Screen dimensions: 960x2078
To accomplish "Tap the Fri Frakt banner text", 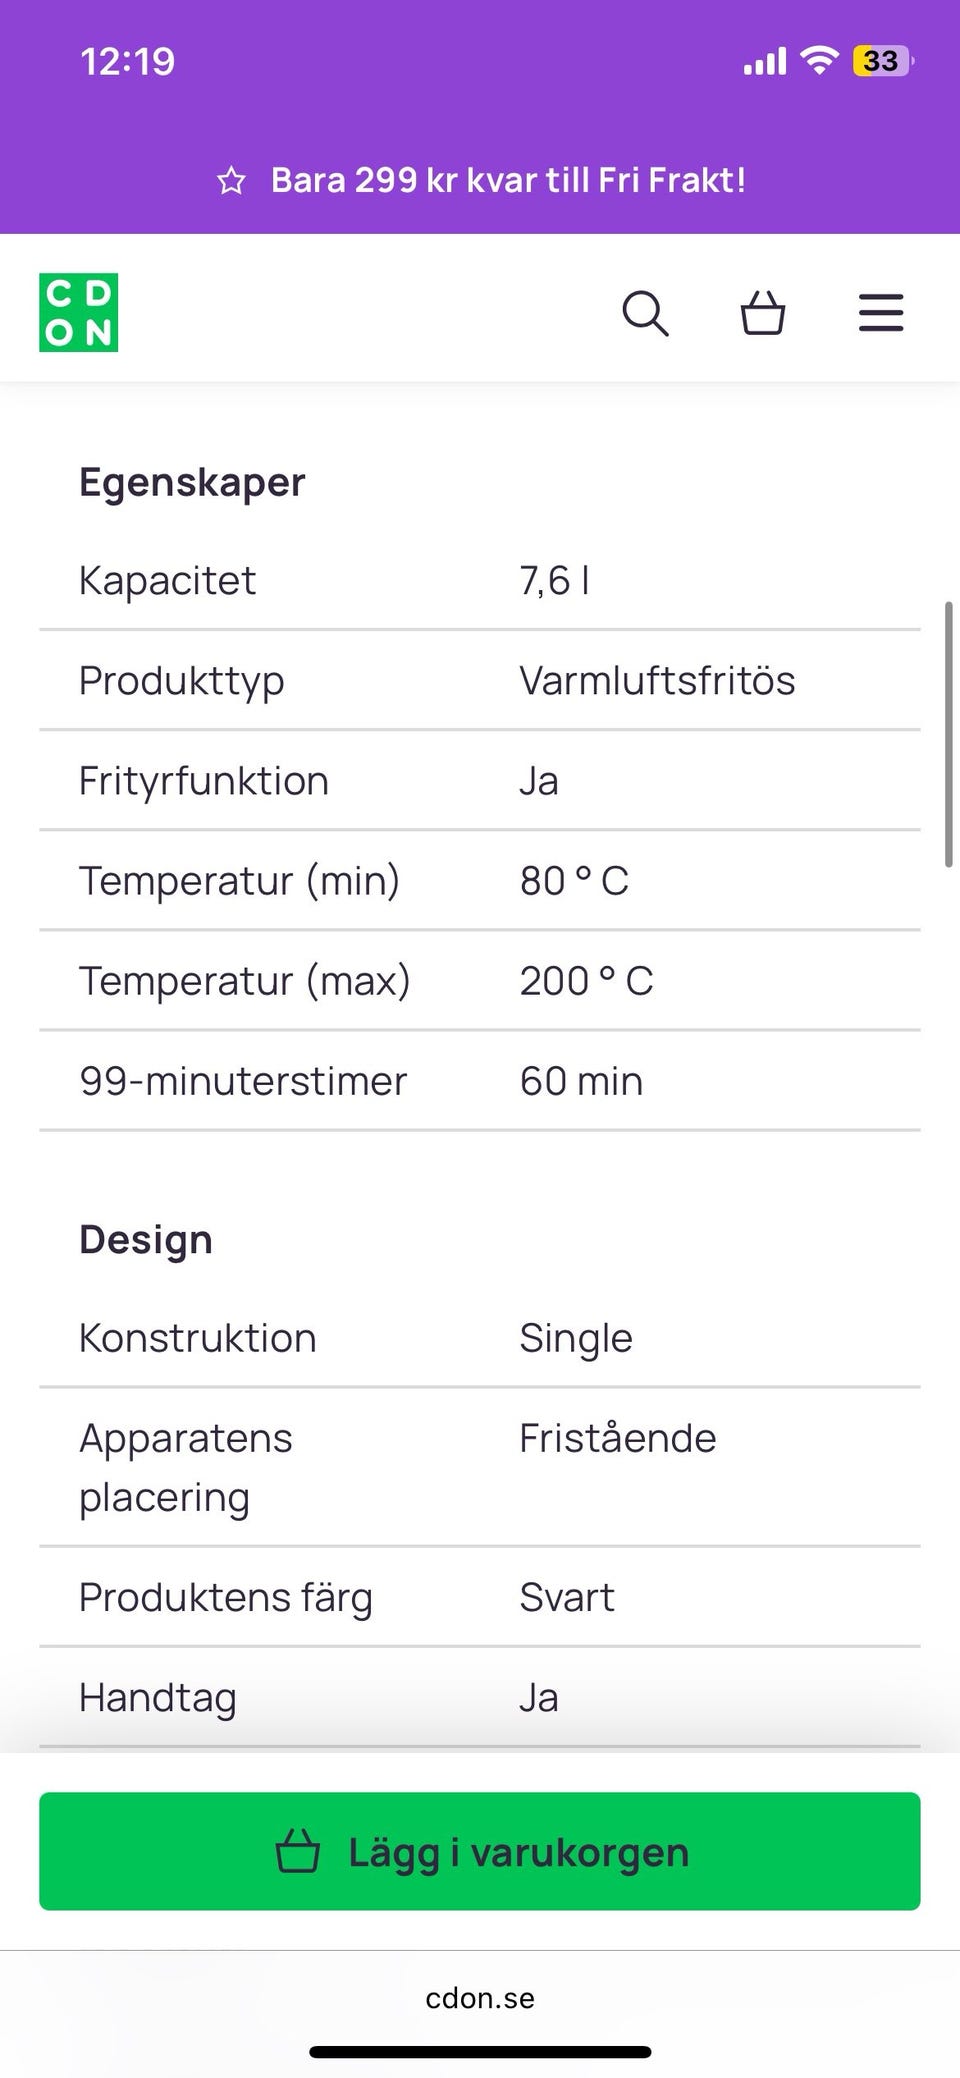I will click(x=508, y=180).
